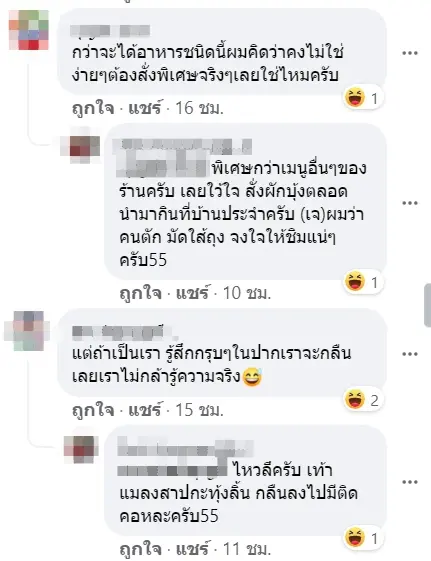The height and width of the screenshot is (561, 431).
Task: Click แชร์ under the 16 ชม. comment
Action: [x=145, y=107]
